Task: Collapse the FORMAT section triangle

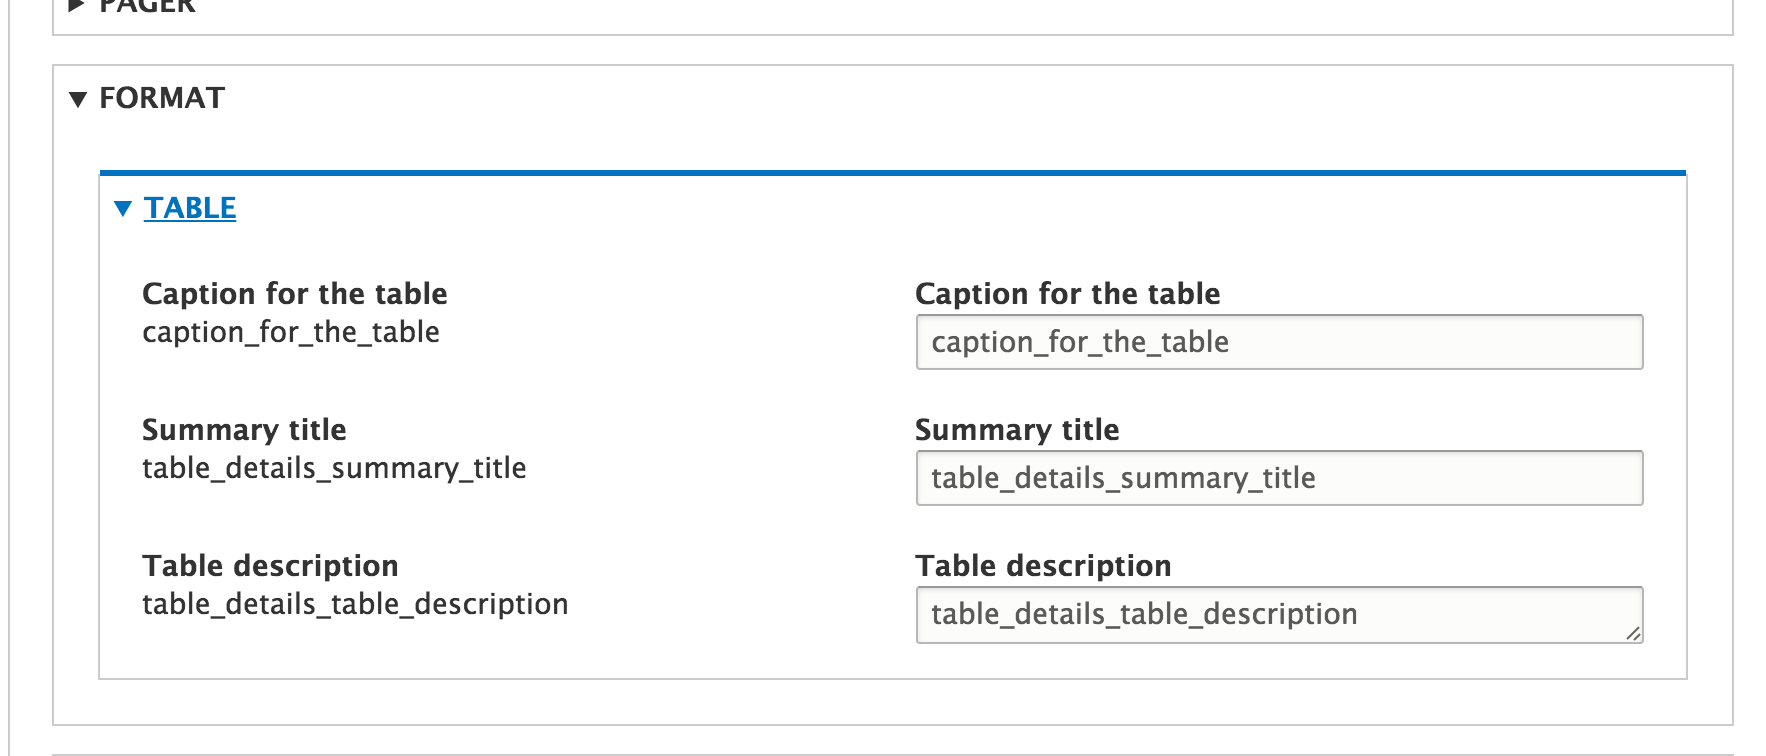Action: (78, 99)
